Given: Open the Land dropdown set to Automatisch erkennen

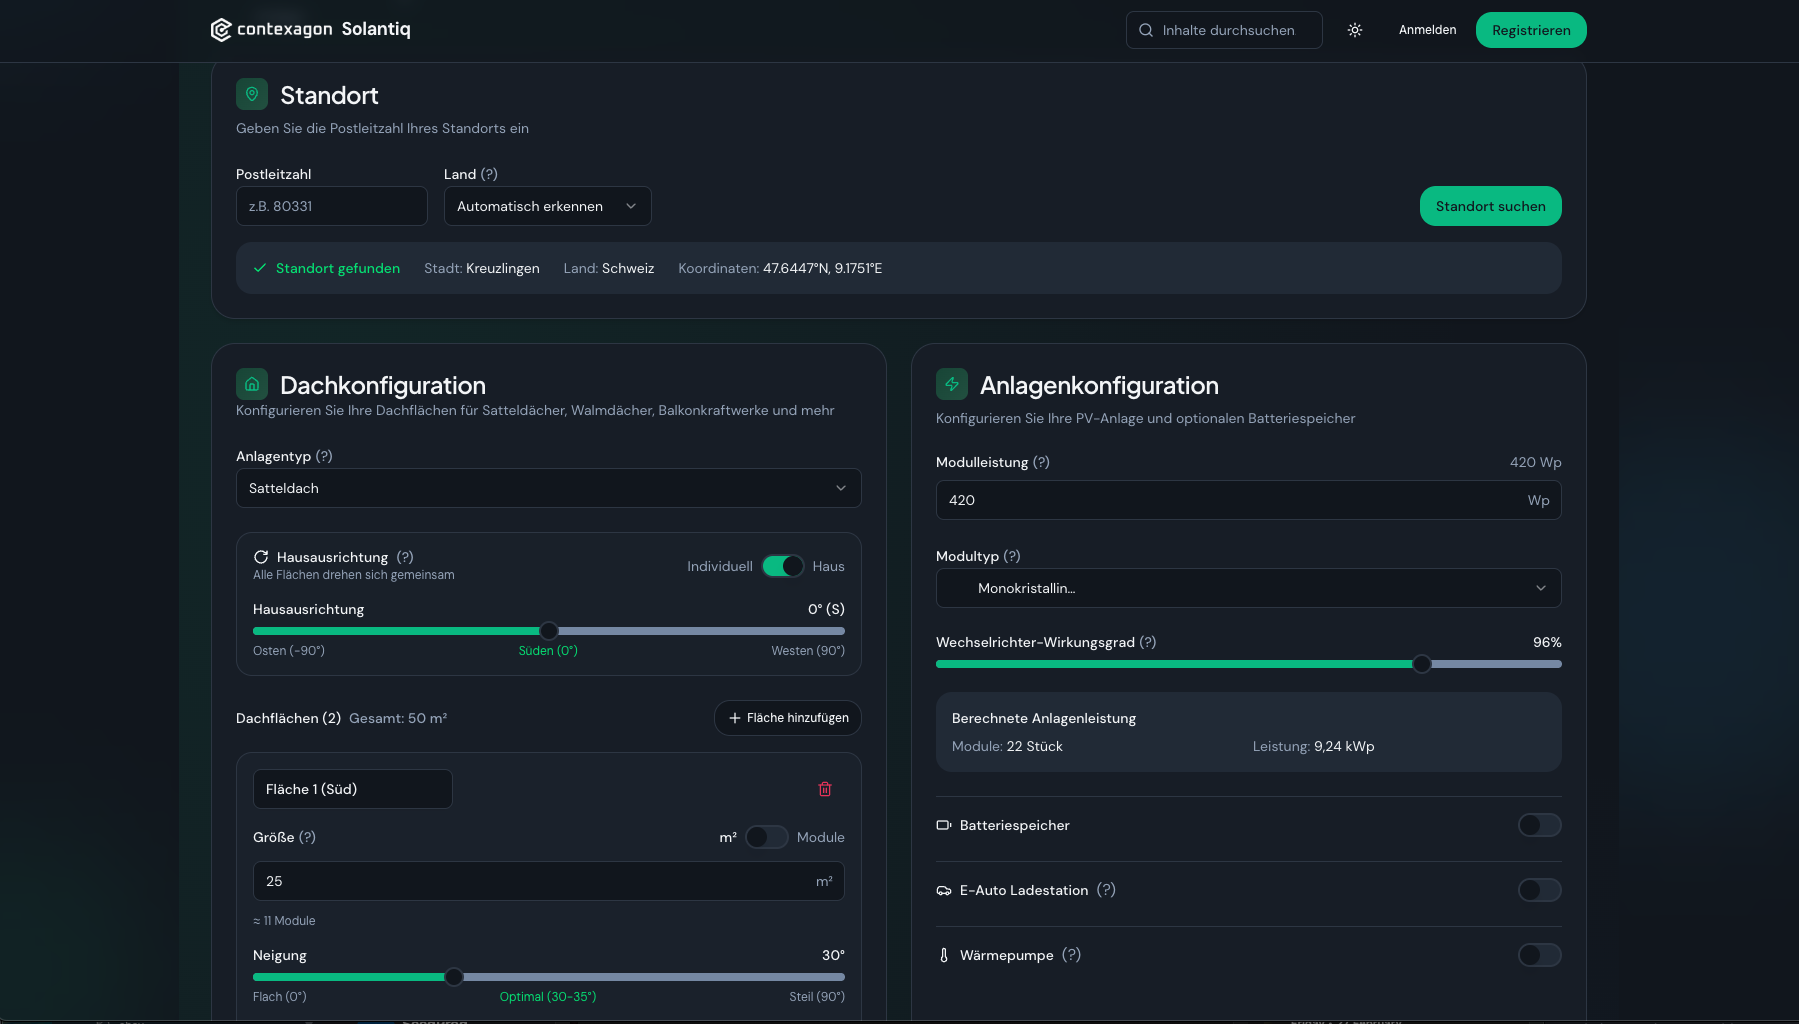Looking at the screenshot, I should pyautogui.click(x=547, y=206).
